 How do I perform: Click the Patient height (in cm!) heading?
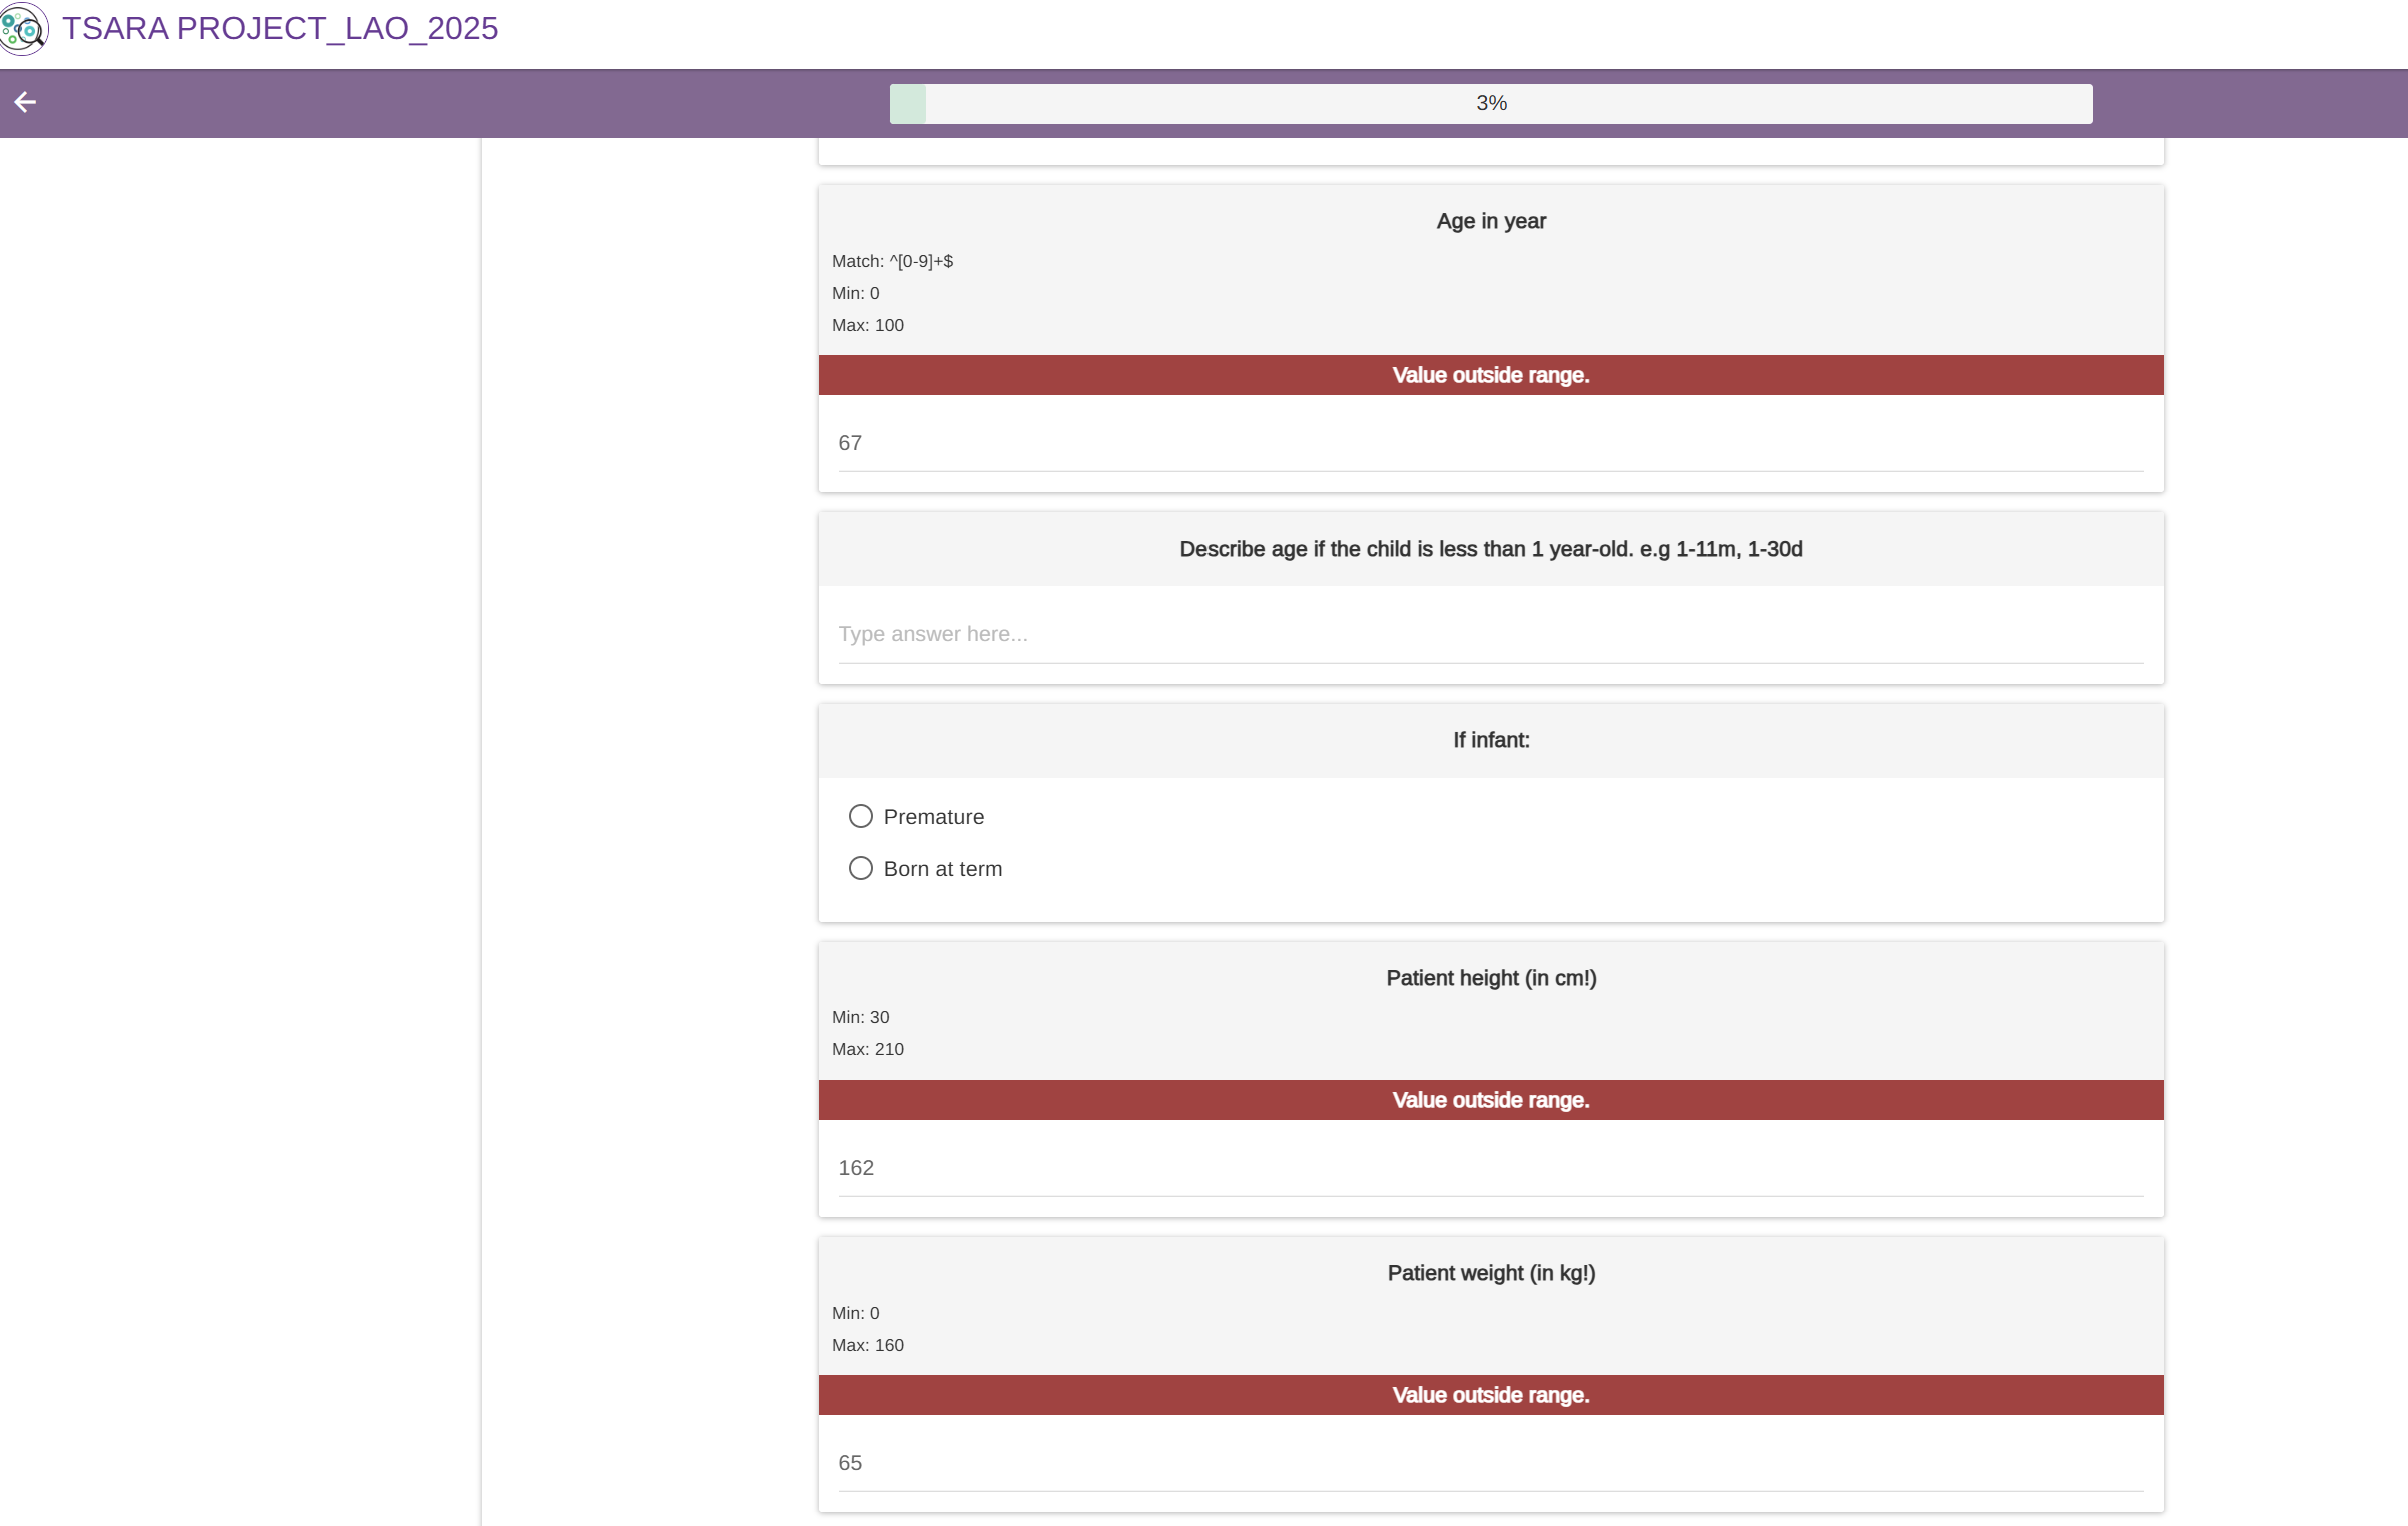(x=1490, y=978)
